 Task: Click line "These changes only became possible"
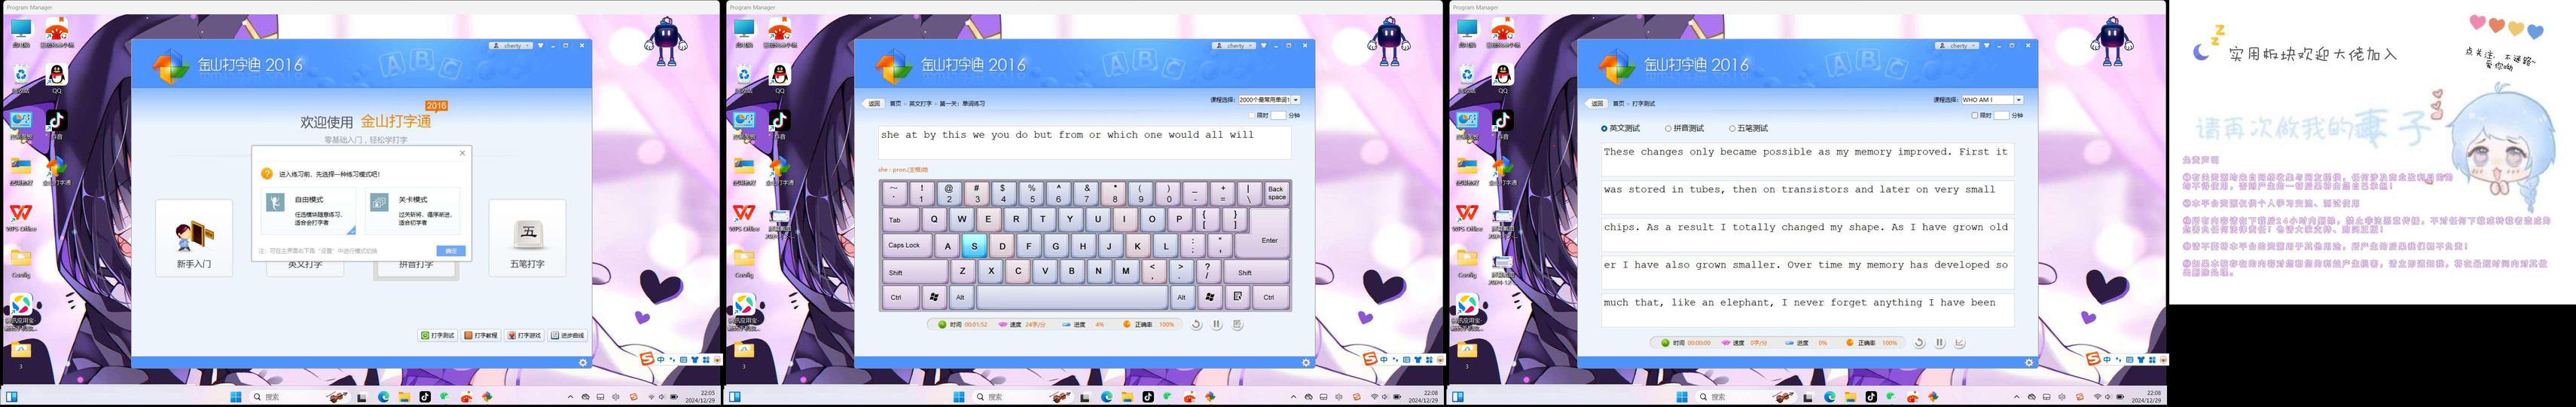(x=1807, y=159)
